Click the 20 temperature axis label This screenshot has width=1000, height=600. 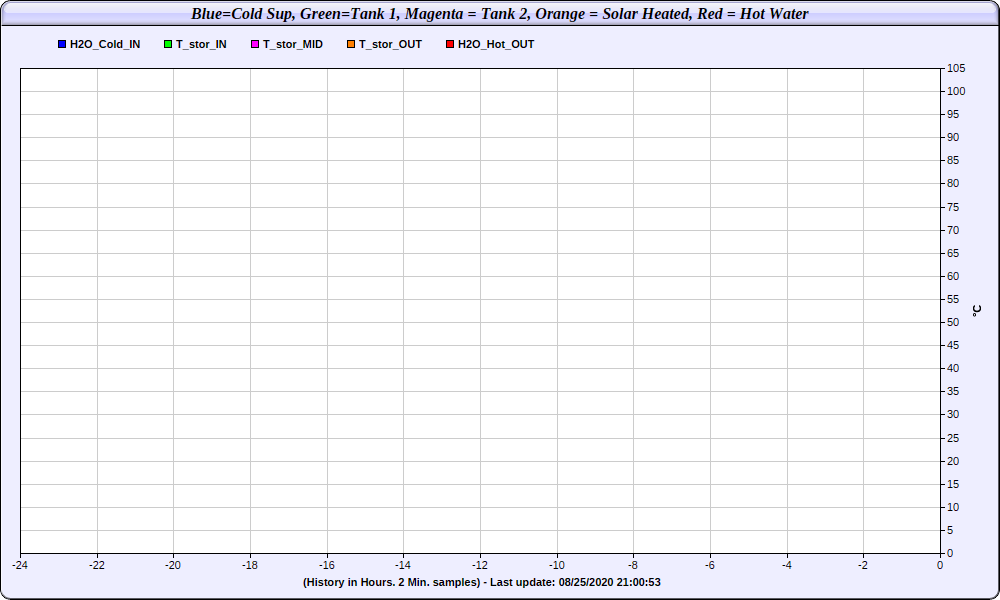[953, 461]
